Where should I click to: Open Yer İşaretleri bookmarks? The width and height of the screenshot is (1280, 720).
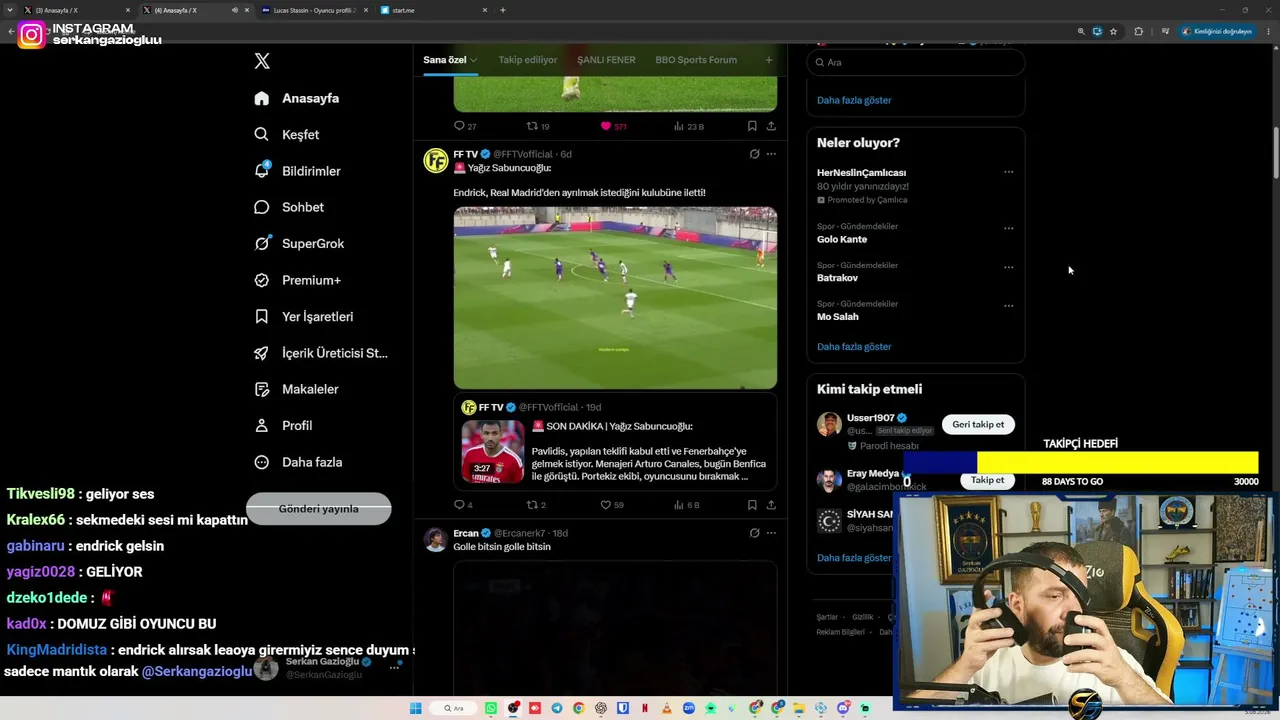(304, 316)
